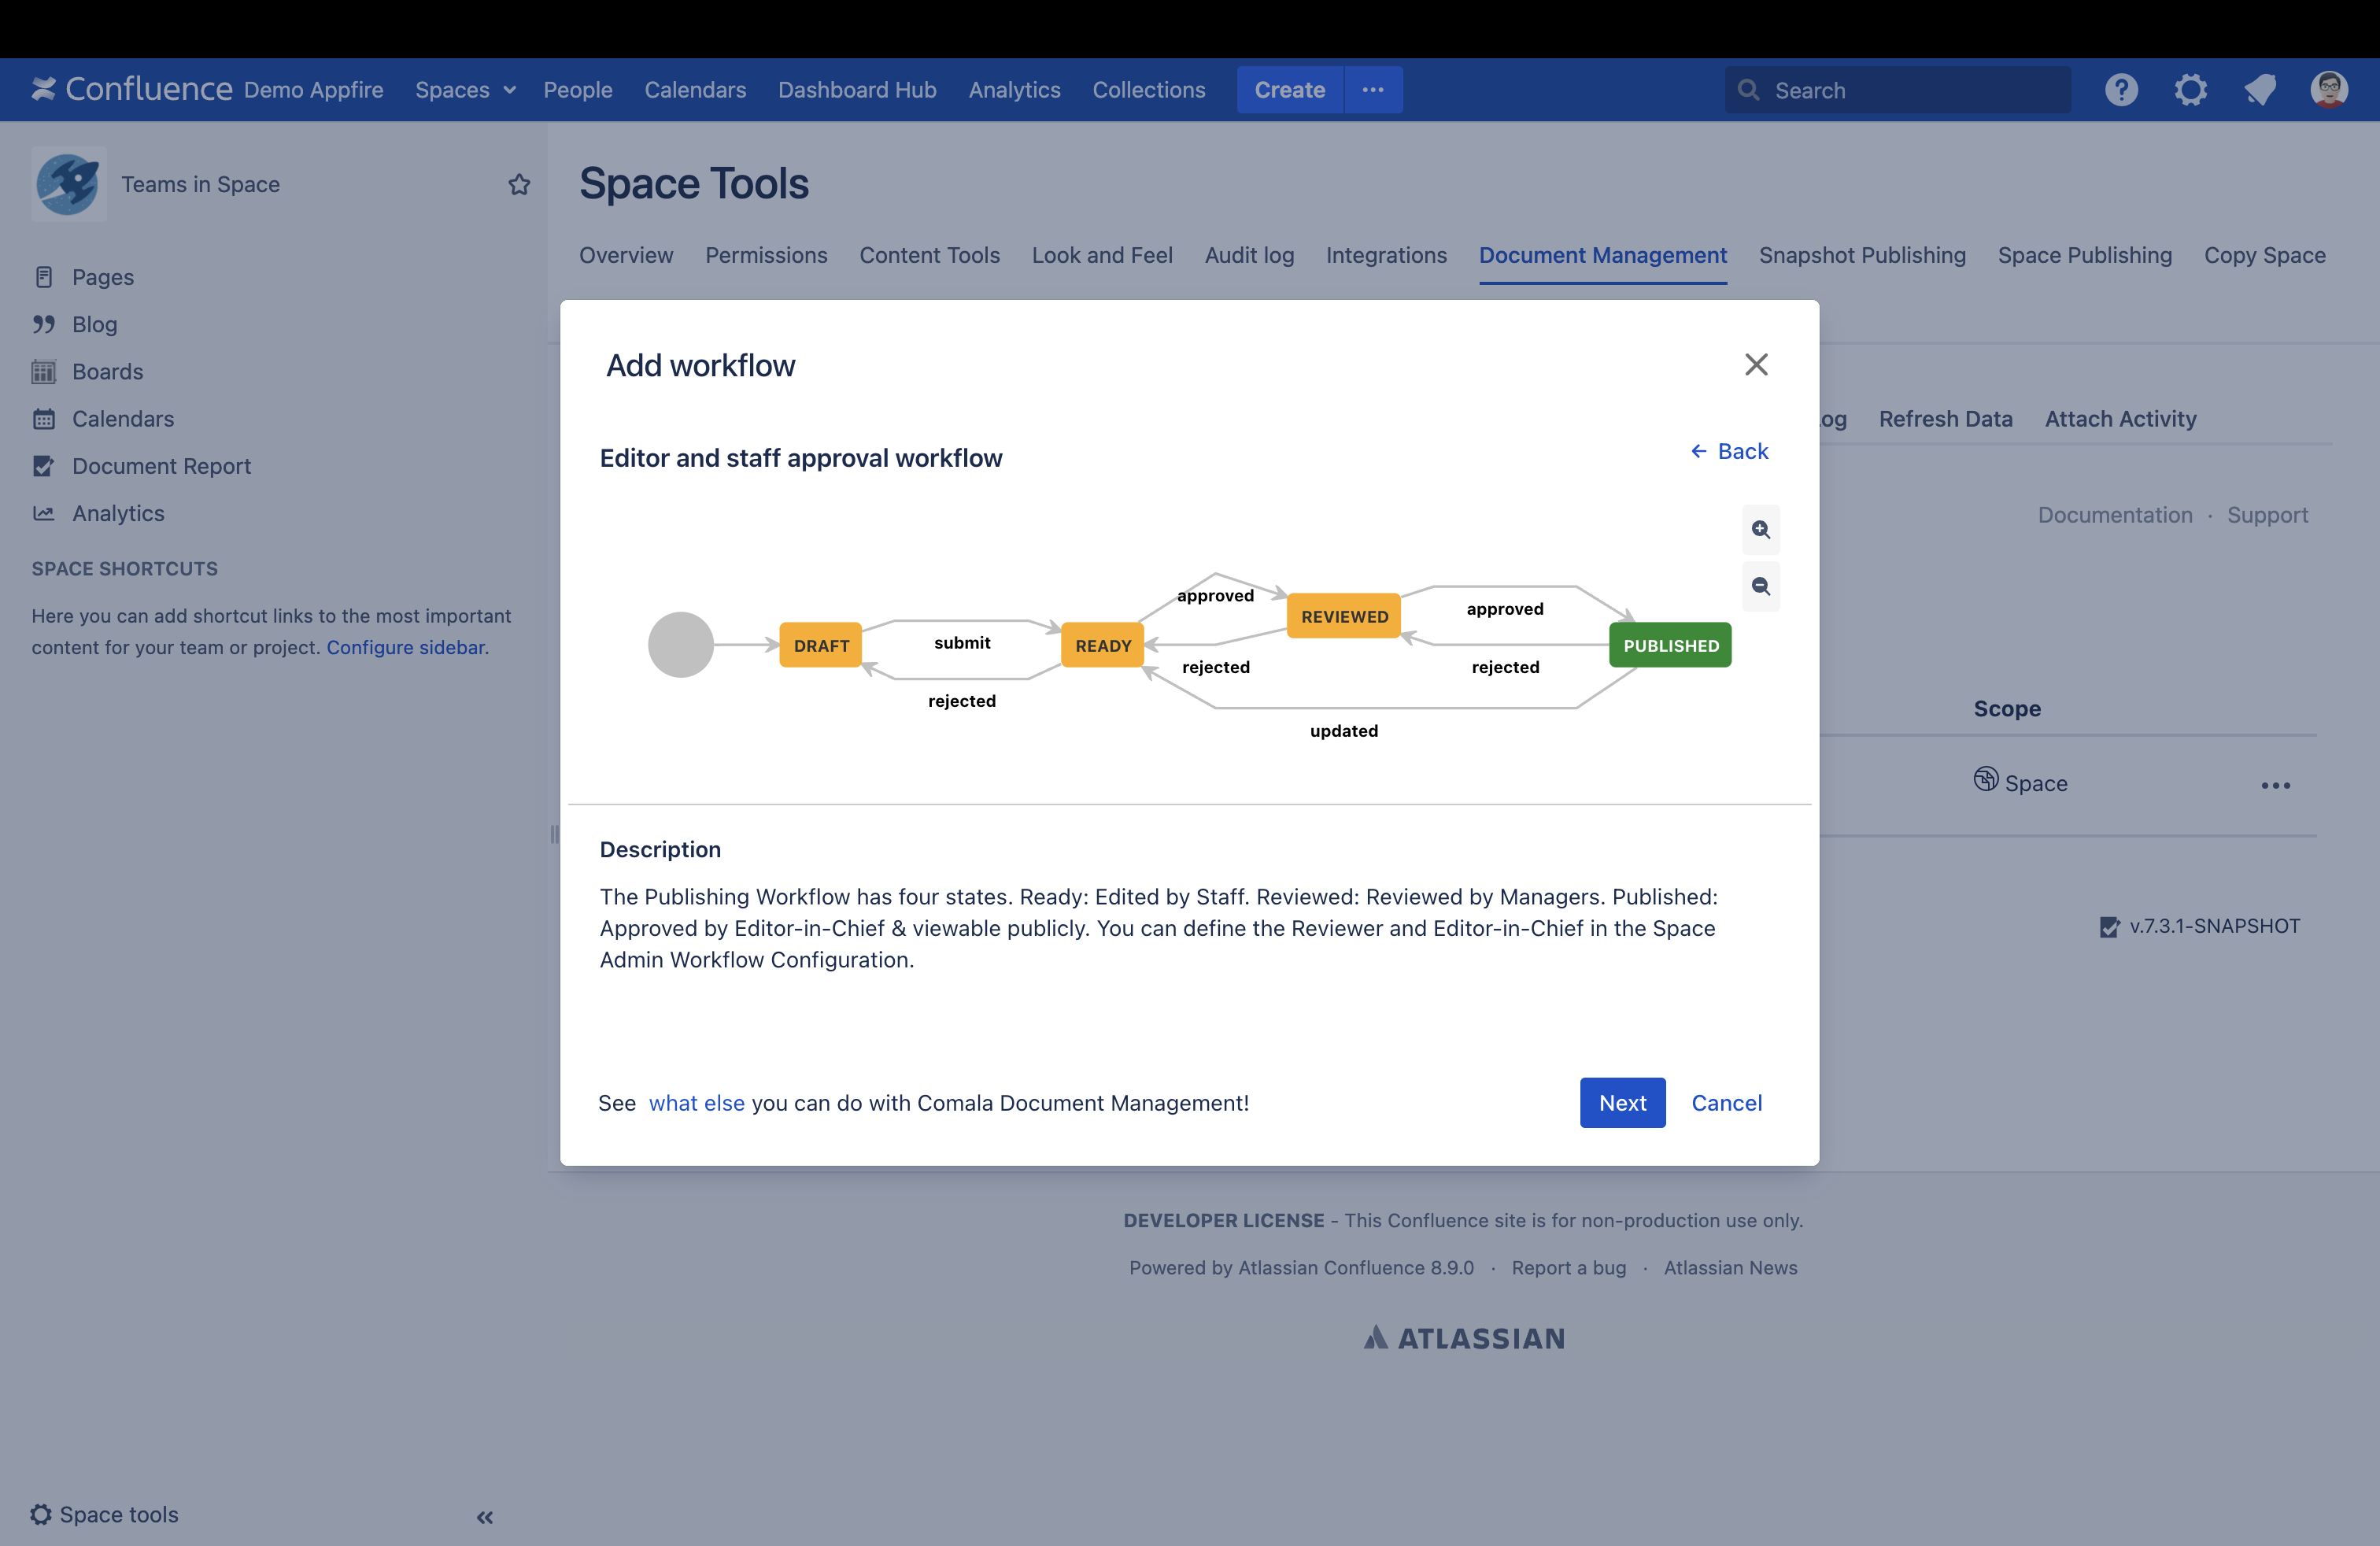The height and width of the screenshot is (1546, 2380).
Task: Click the collapse sidebar double-chevron icon
Action: click(486, 1515)
